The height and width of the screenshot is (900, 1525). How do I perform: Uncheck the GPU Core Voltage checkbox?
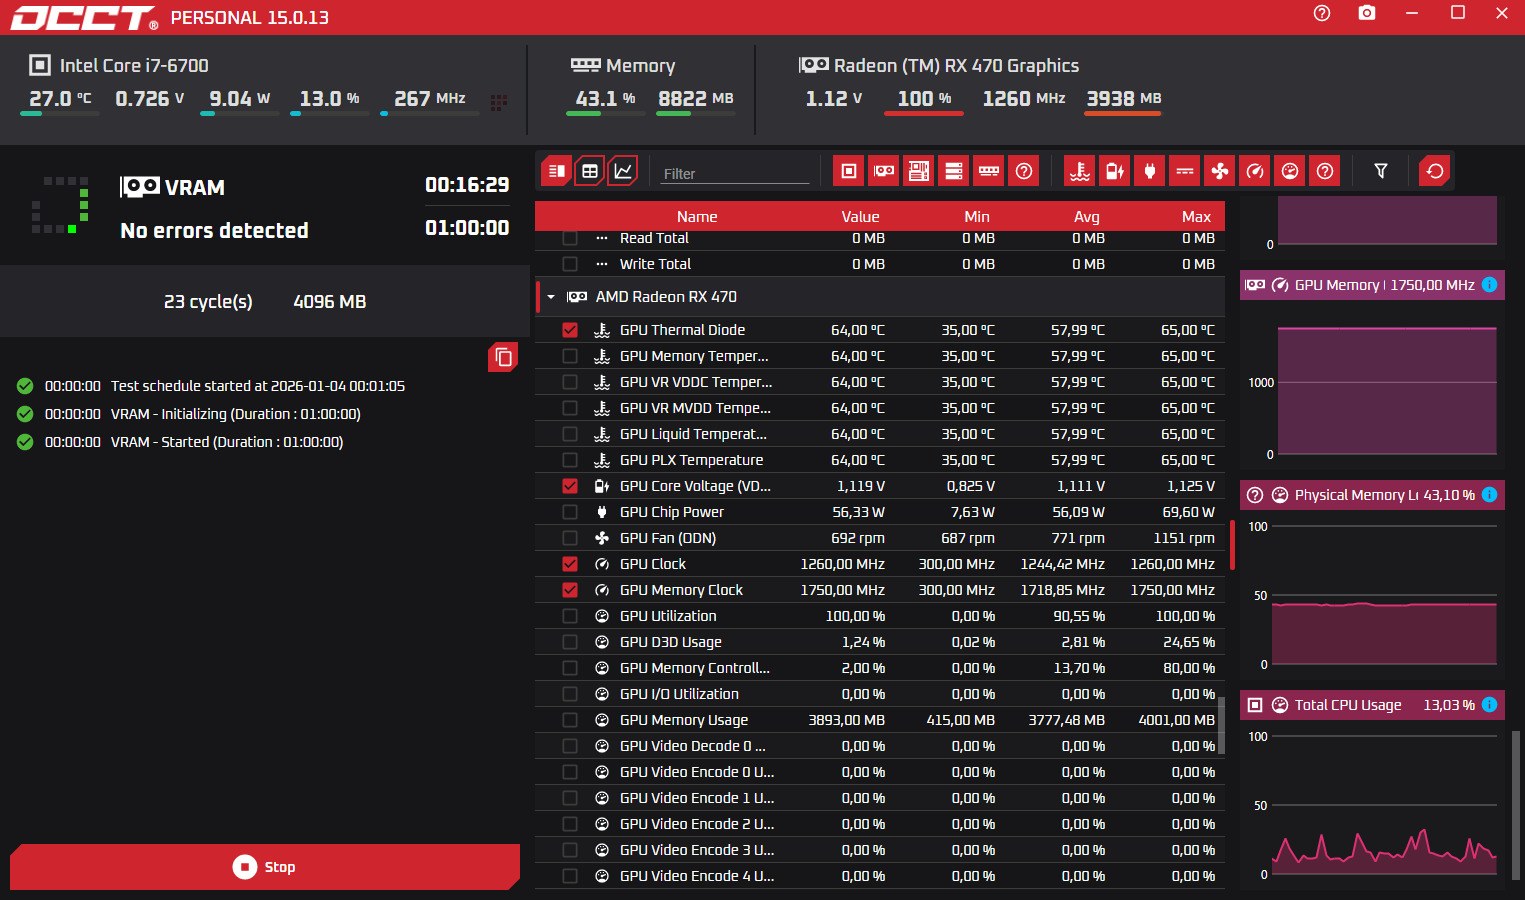[570, 486]
